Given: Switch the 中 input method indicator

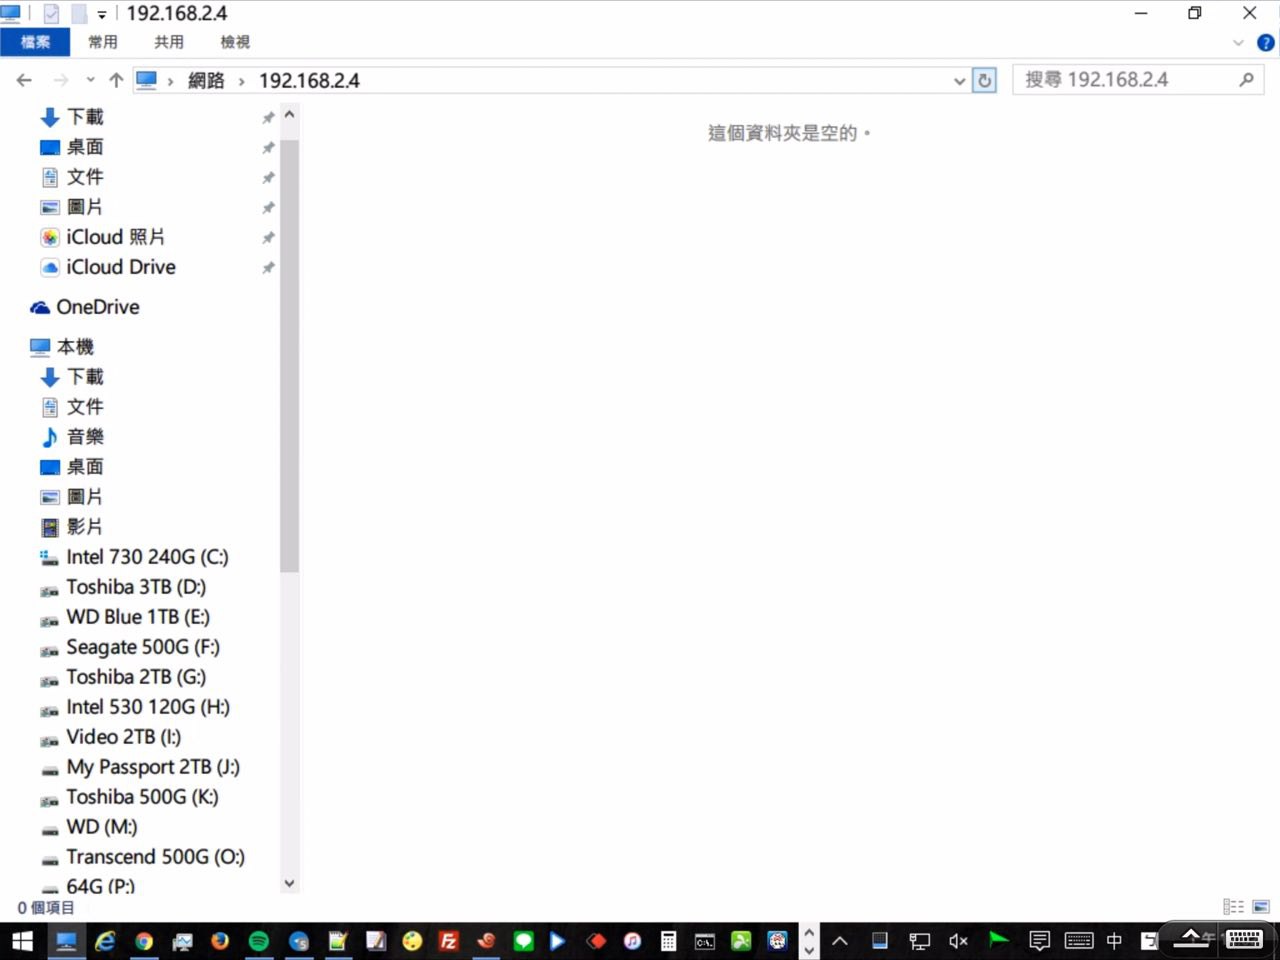Looking at the screenshot, I should pos(1114,941).
